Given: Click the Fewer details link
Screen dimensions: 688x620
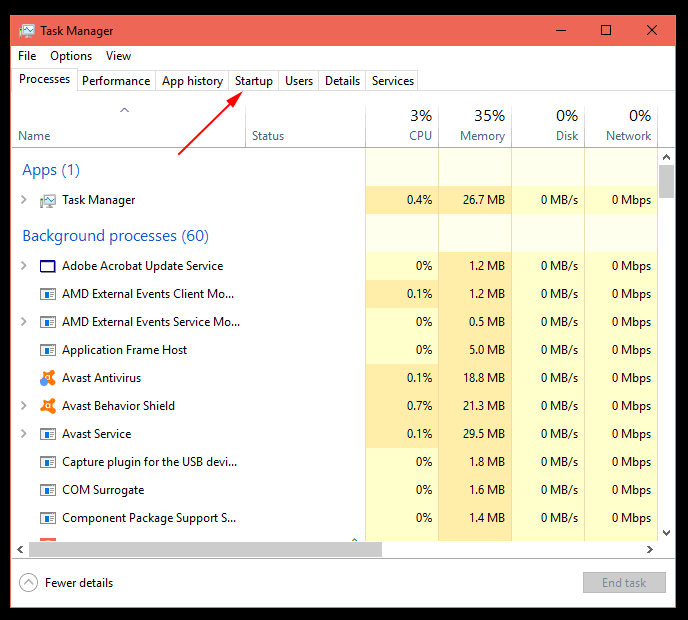Looking at the screenshot, I should pos(79,583).
